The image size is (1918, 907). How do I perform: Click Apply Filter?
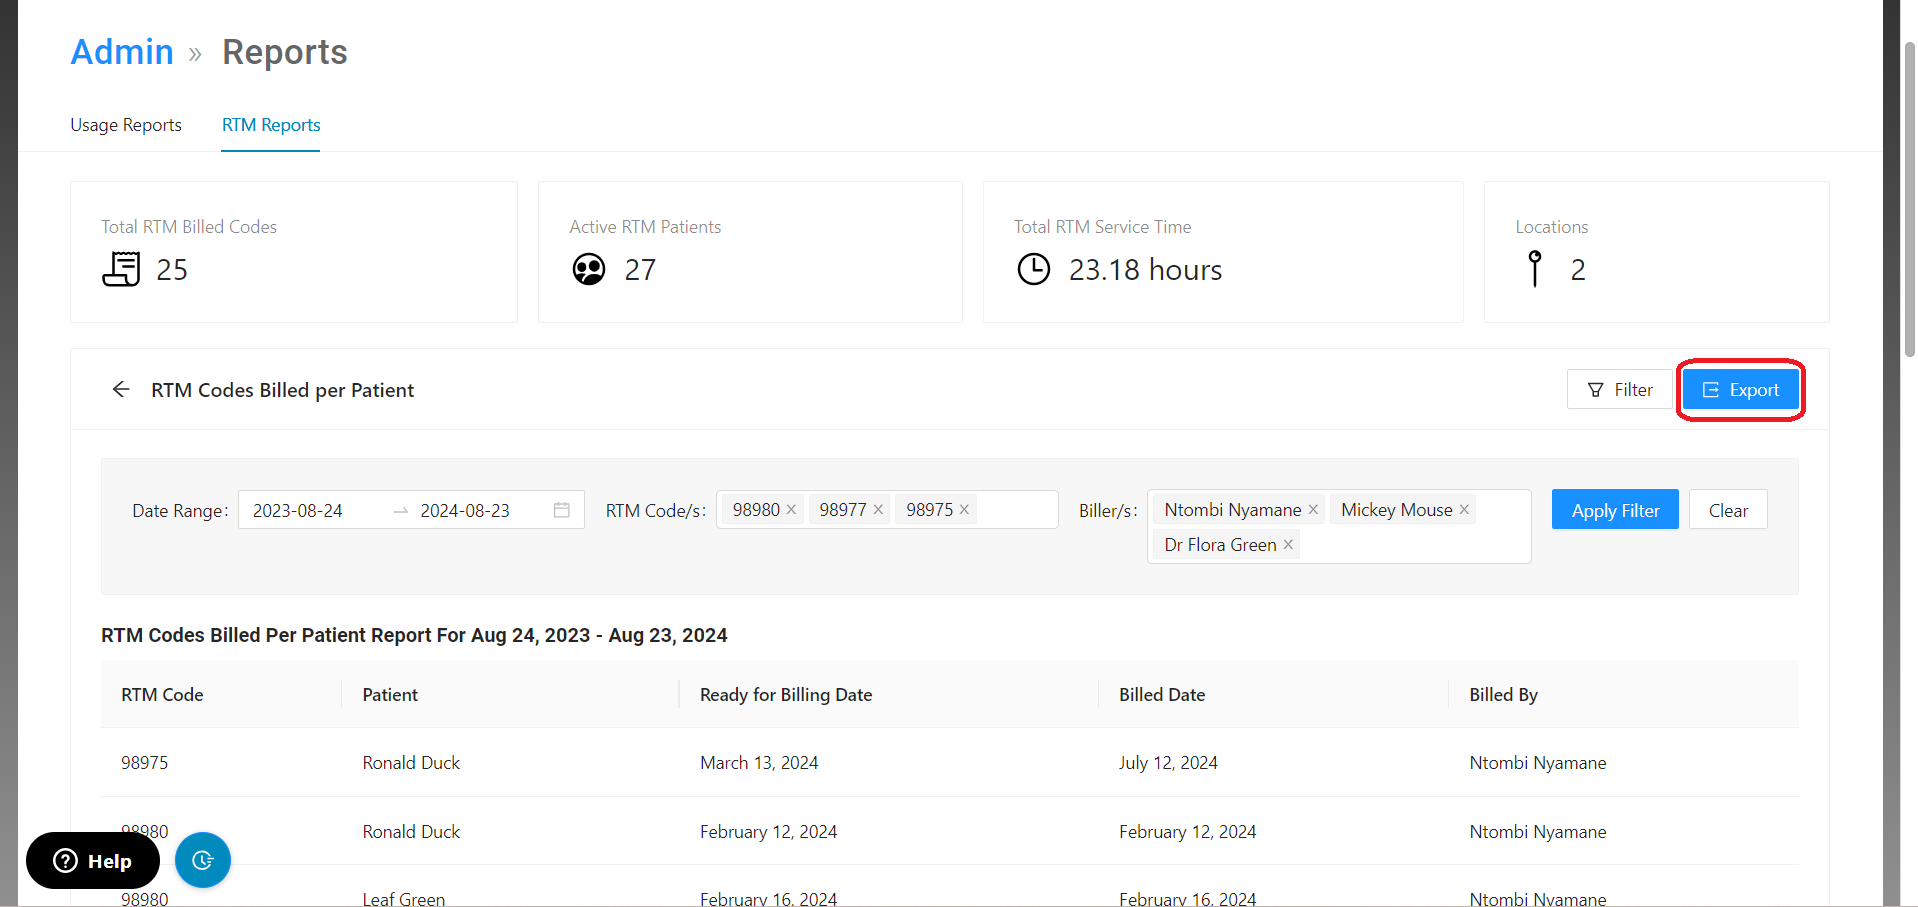(1614, 510)
